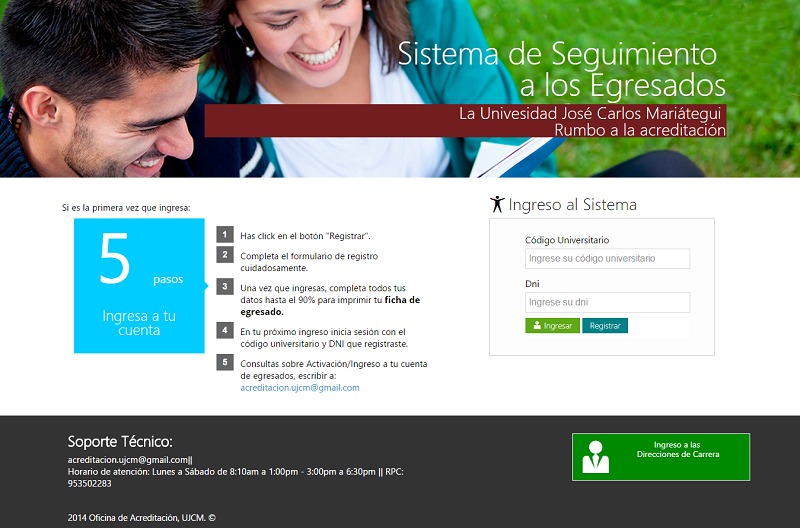Click step number 1 badge
The image size is (800, 528).
click(x=225, y=234)
